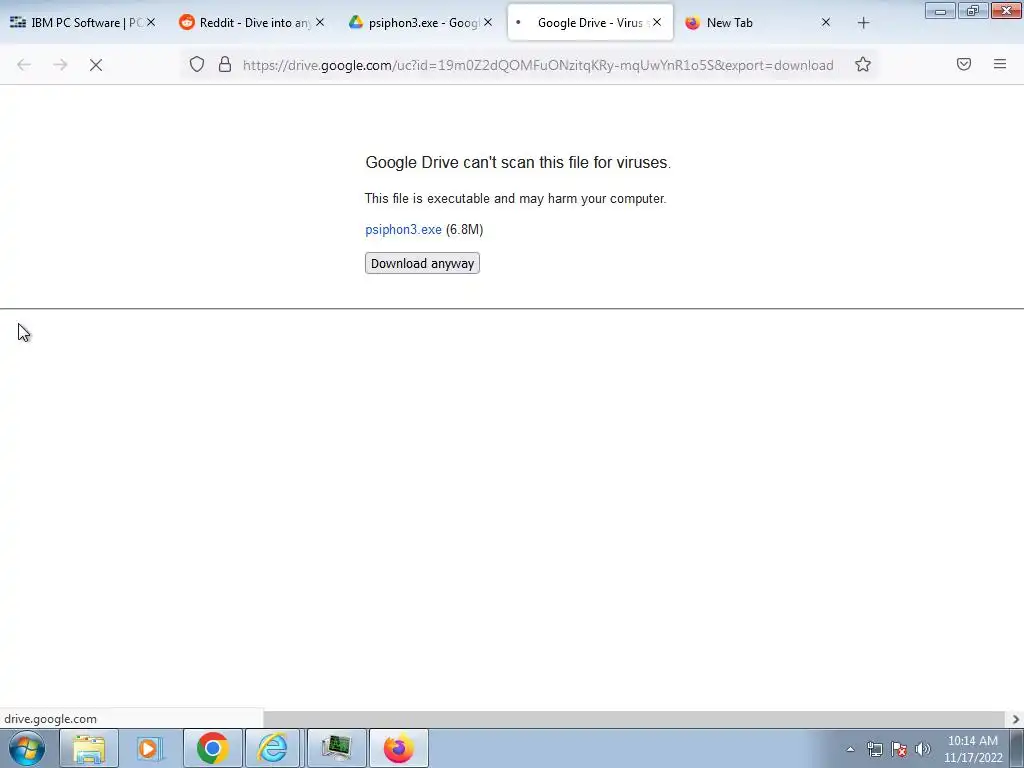The image size is (1024, 768).
Task: Open Firefox application menu
Action: coord(999,64)
